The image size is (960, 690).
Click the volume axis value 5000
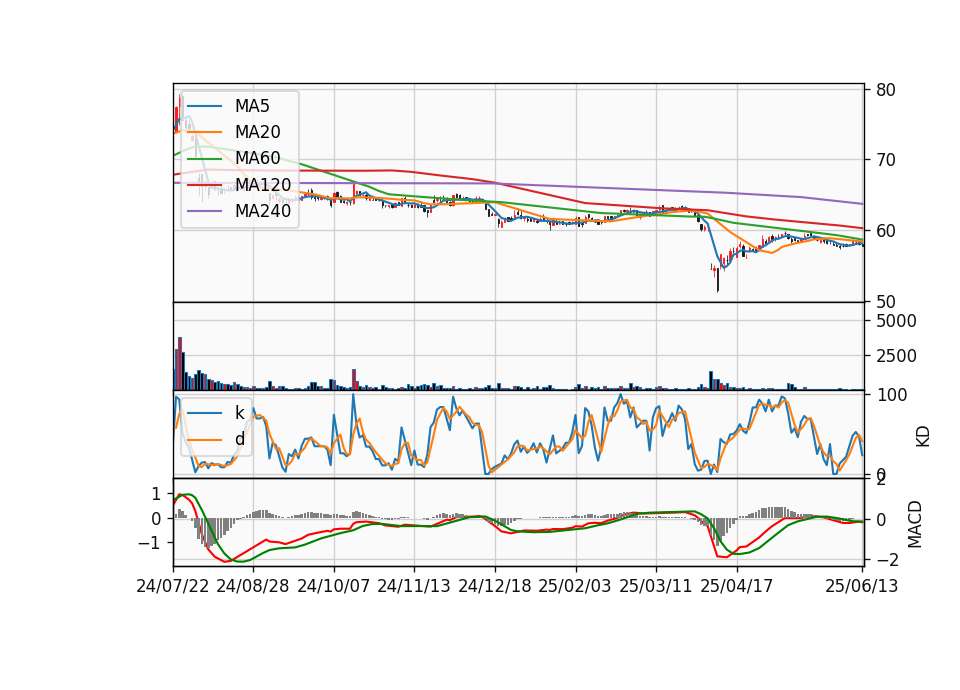(x=896, y=321)
